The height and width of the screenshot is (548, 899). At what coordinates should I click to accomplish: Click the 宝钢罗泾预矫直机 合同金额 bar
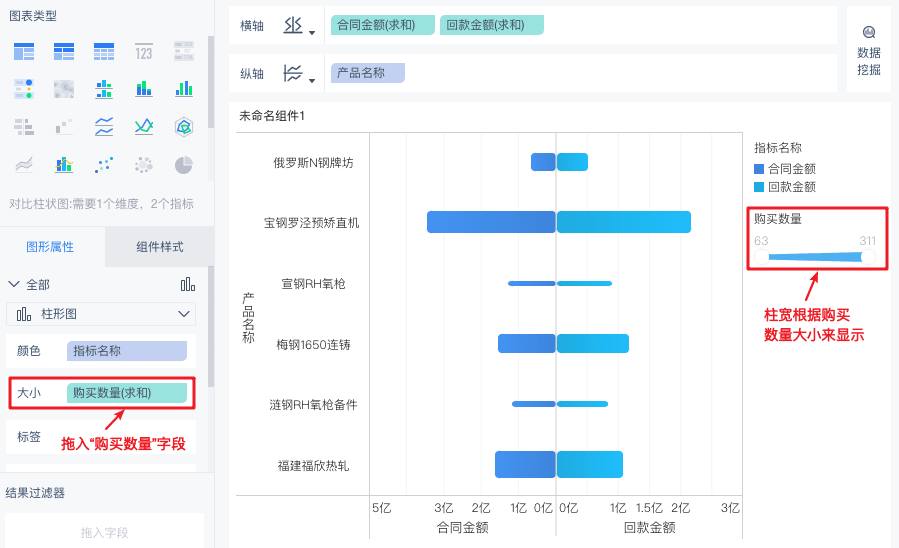point(491,222)
